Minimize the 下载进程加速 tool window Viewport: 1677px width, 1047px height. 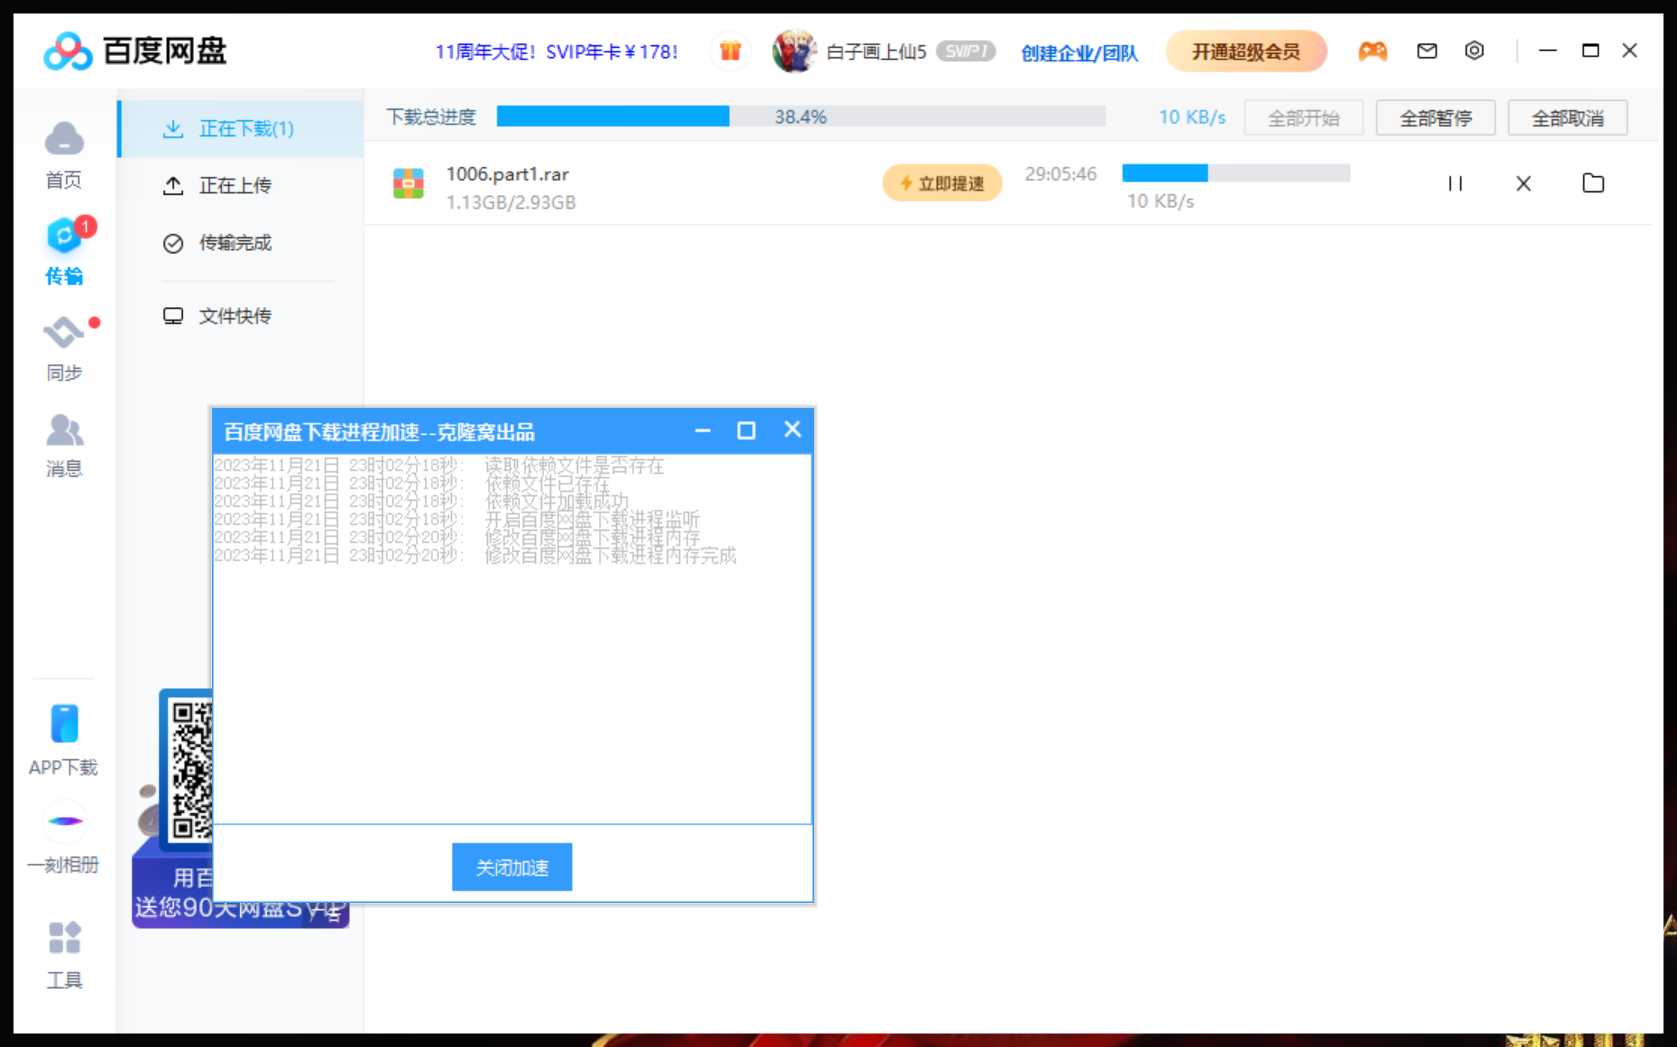(x=703, y=430)
